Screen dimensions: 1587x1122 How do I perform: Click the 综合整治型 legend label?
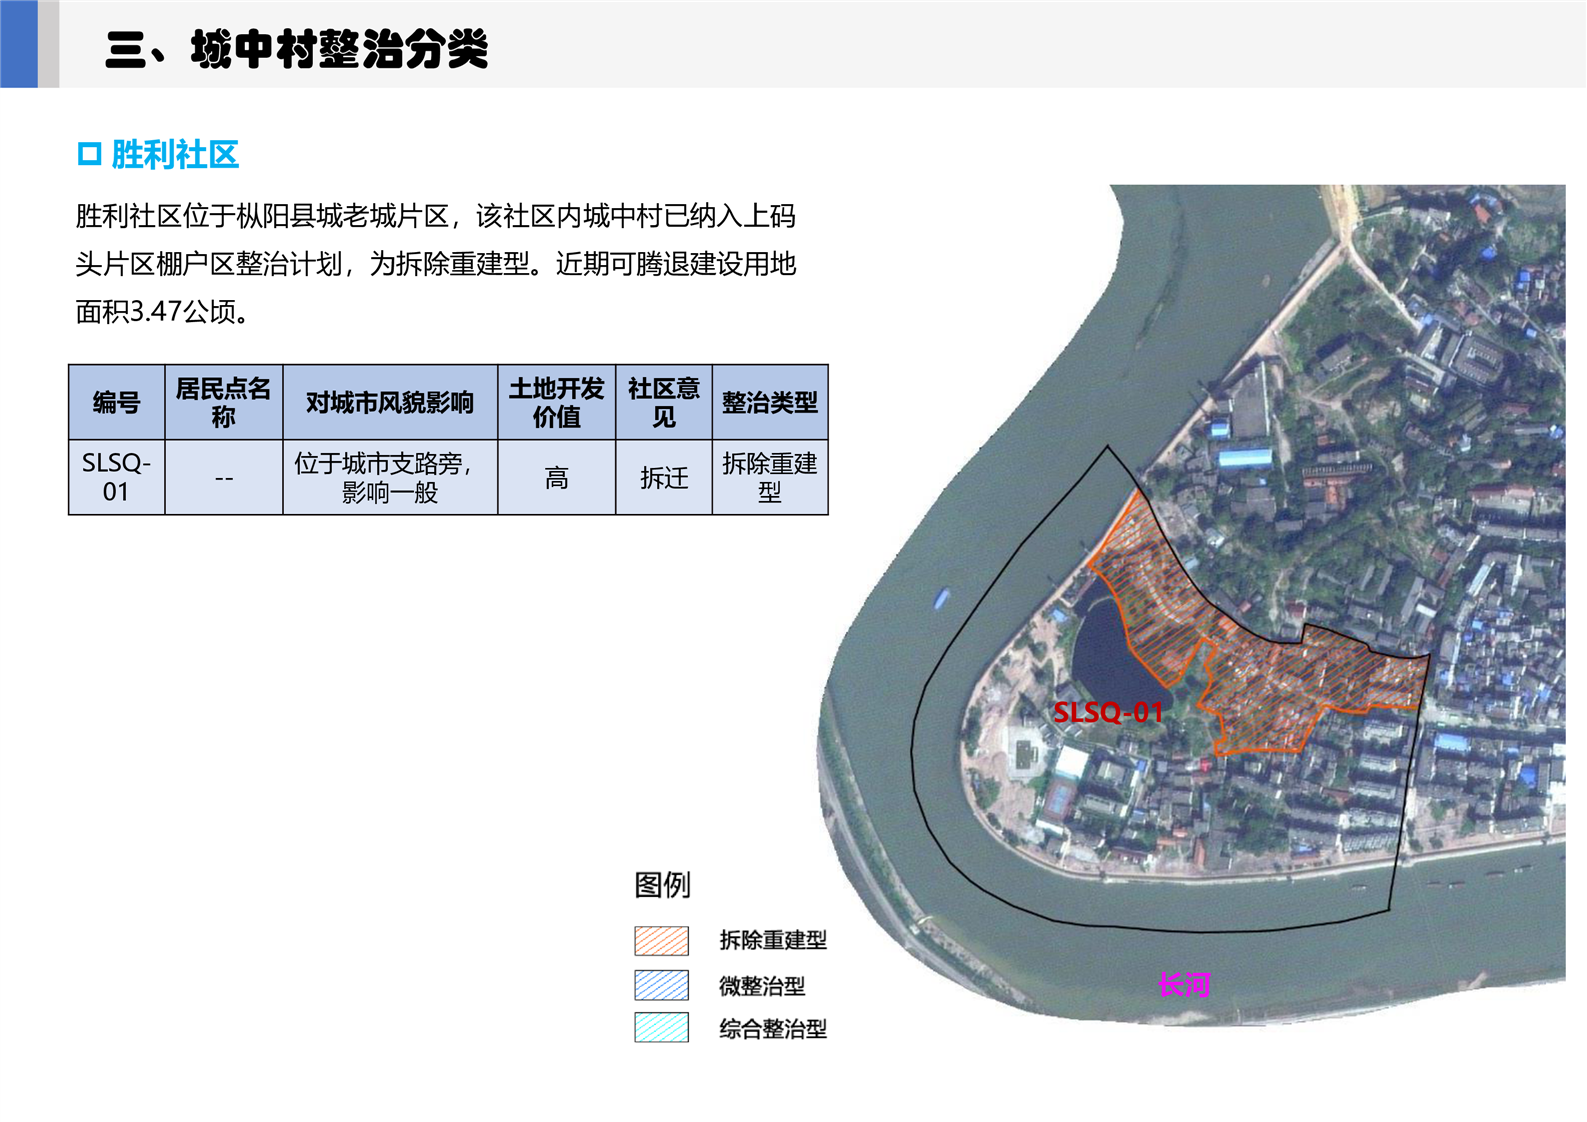pos(773,1029)
